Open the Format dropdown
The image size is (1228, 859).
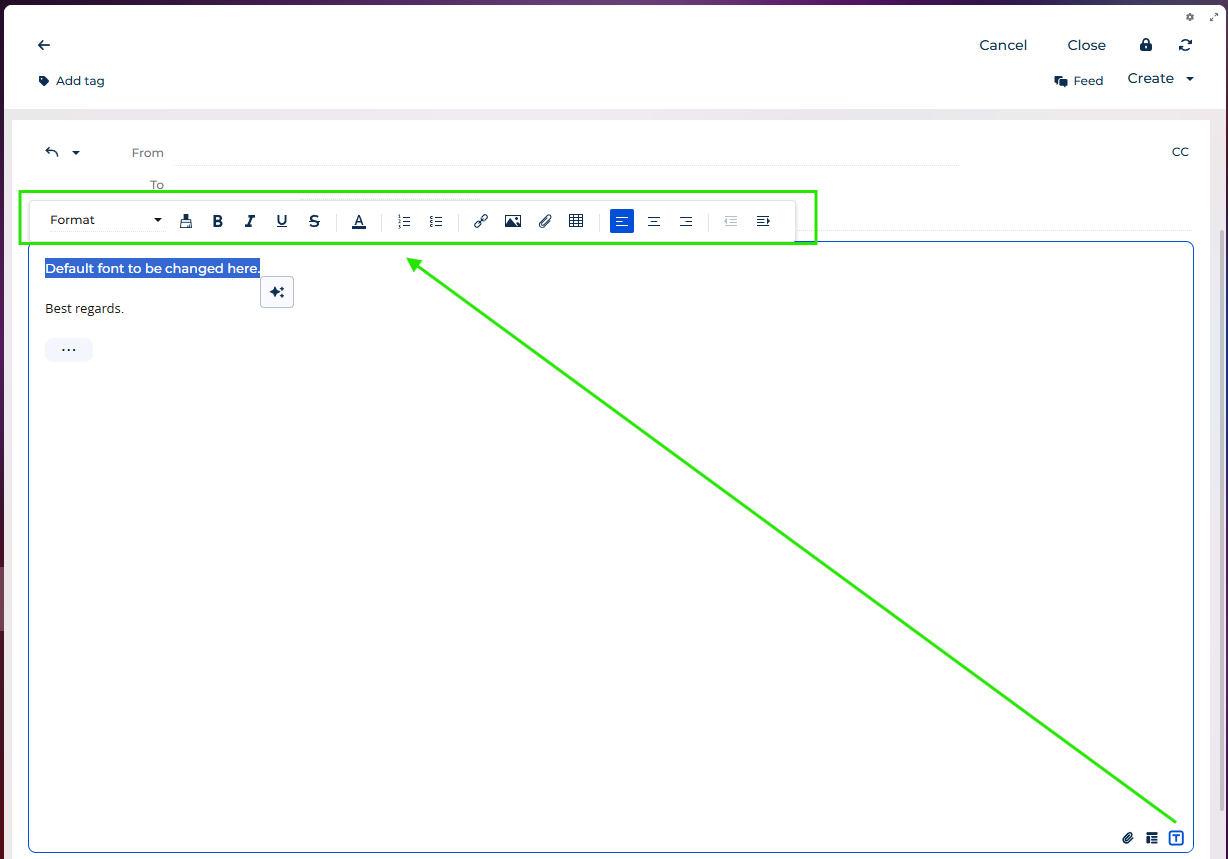[105, 220]
